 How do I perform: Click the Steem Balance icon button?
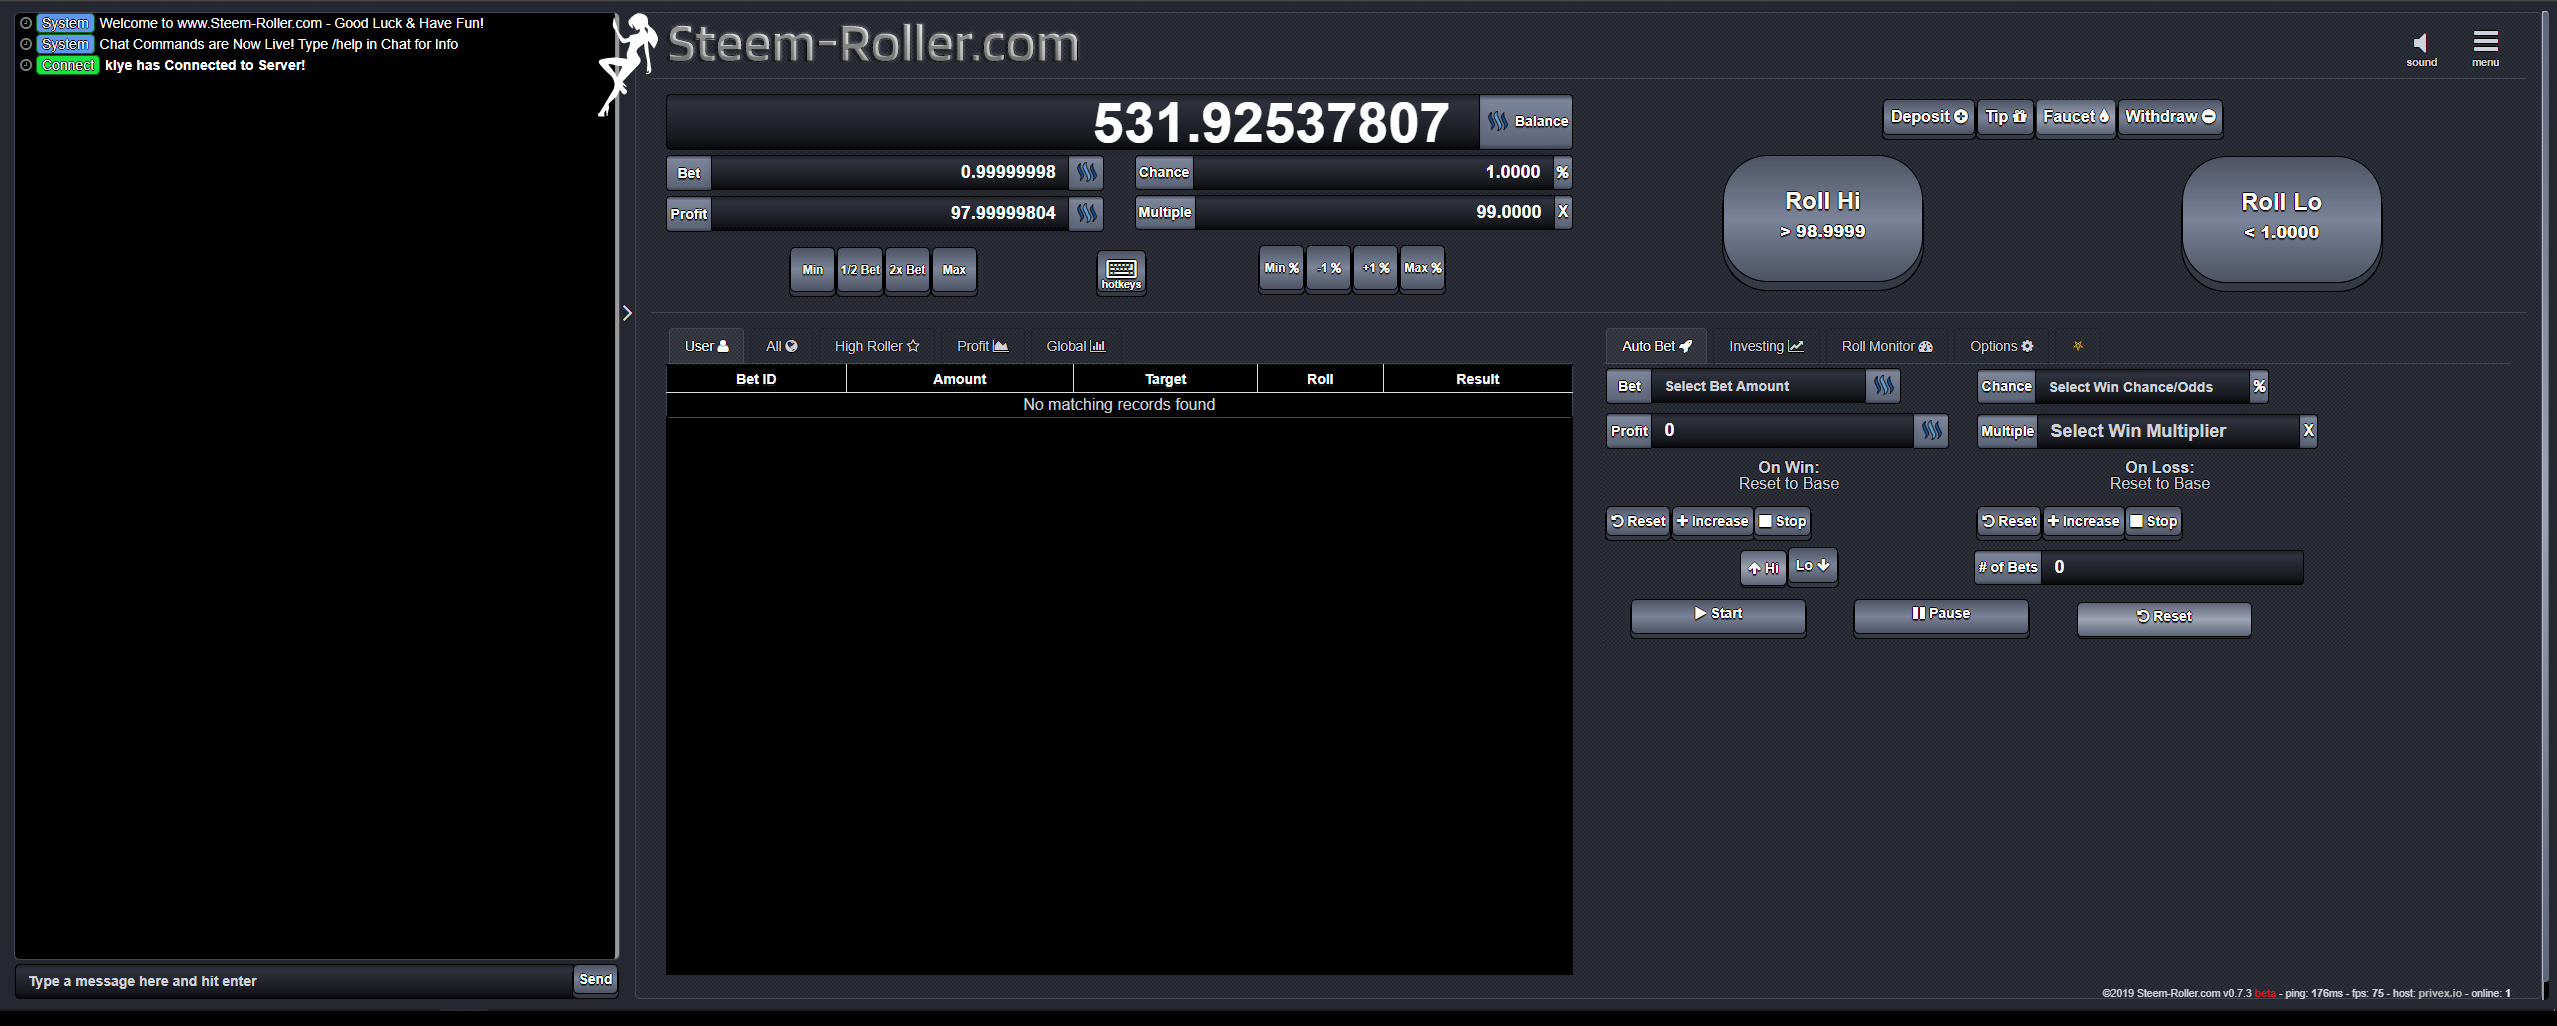1526,121
